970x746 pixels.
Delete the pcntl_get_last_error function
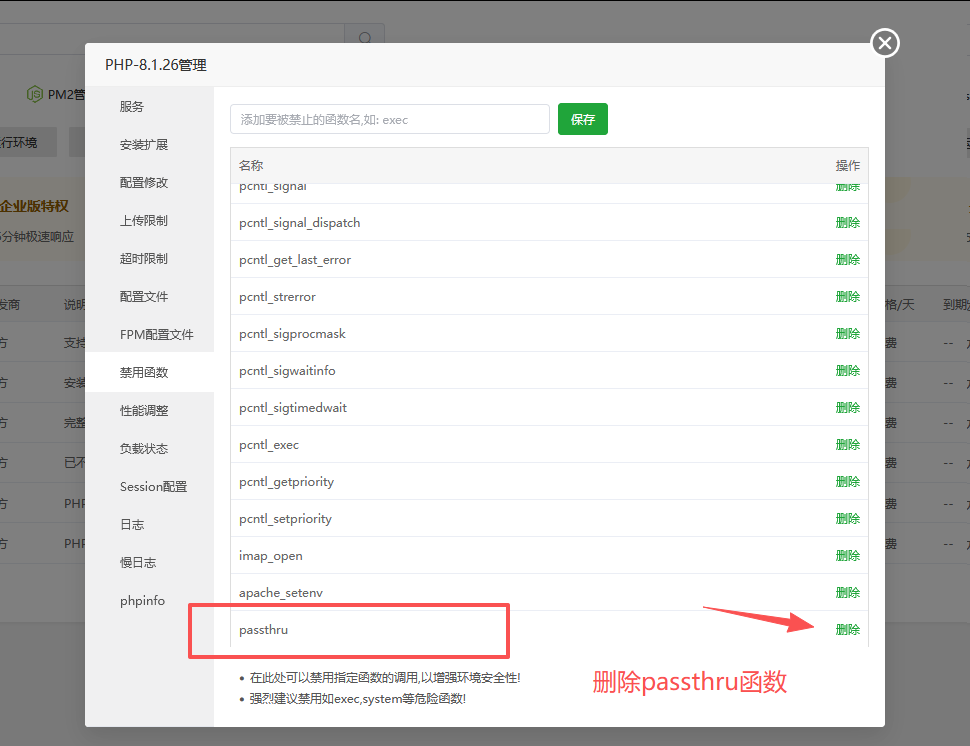pos(848,260)
